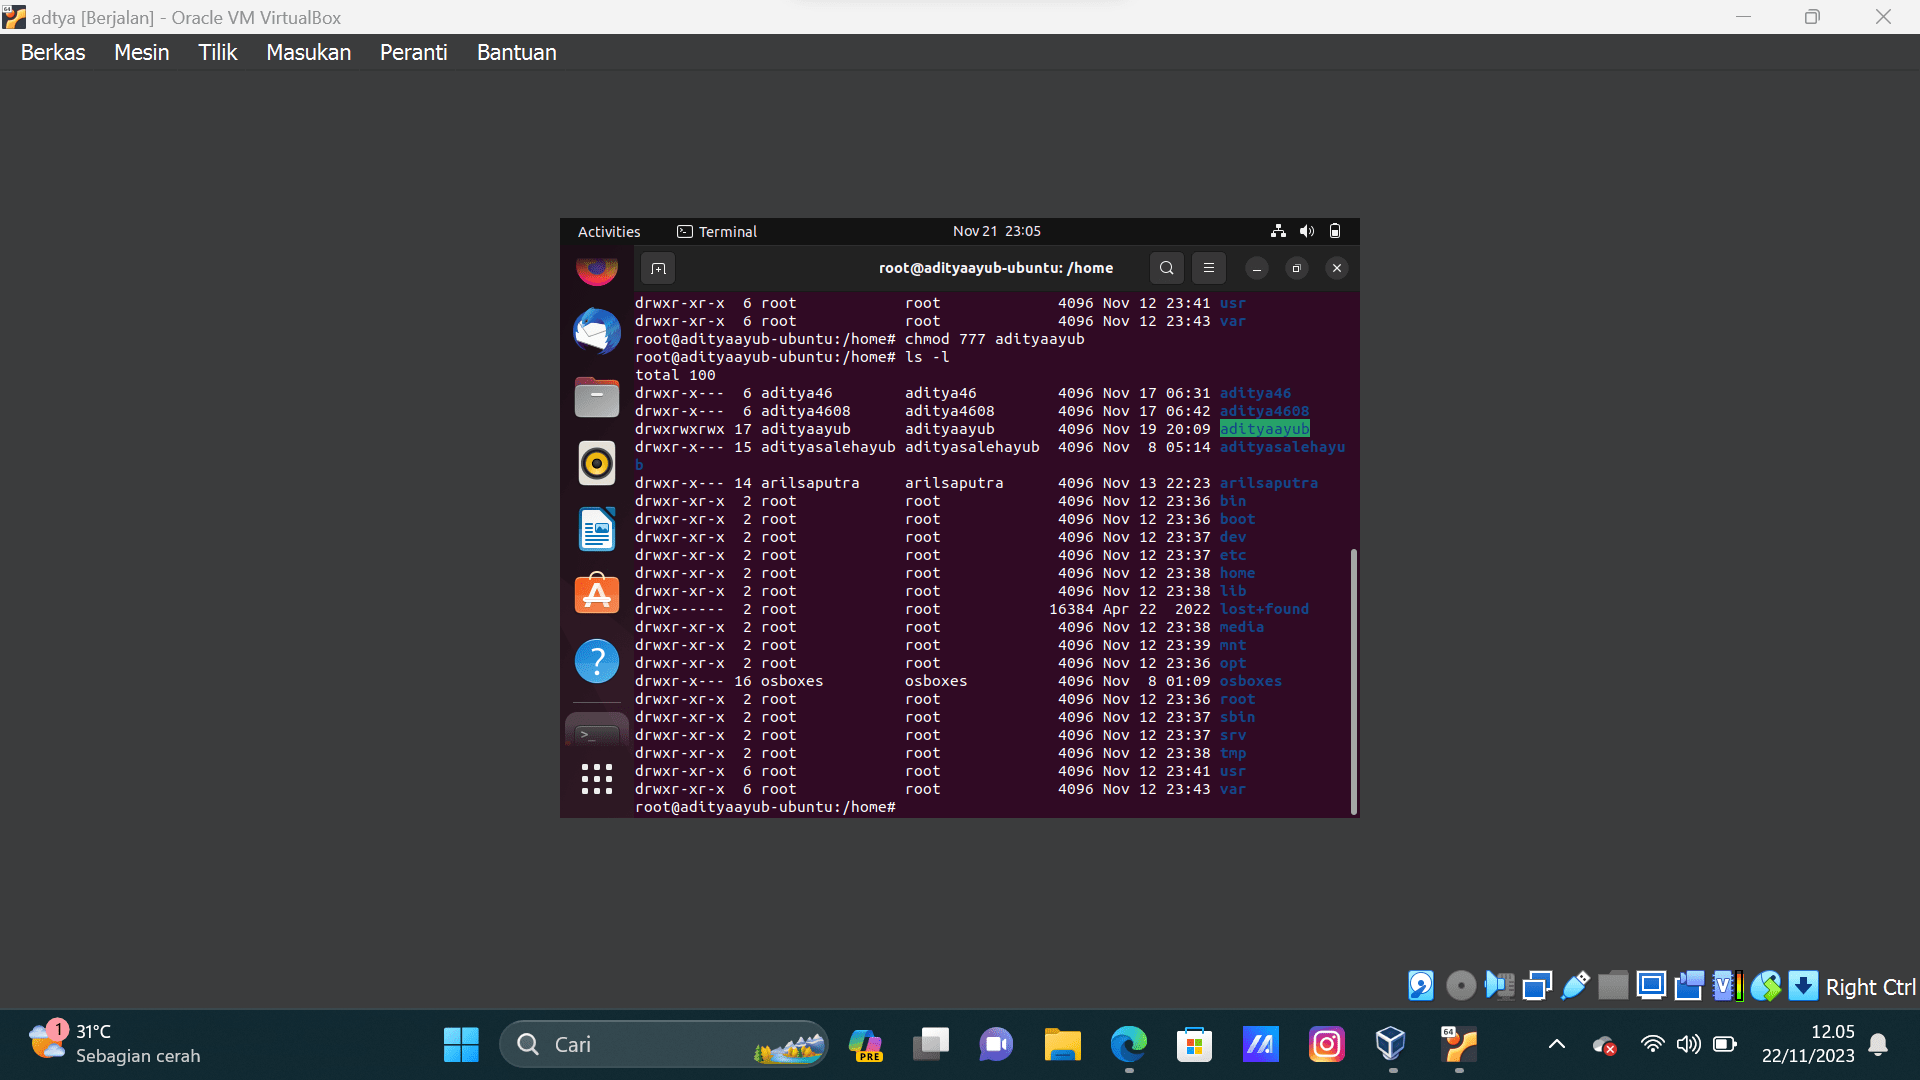Image resolution: width=1920 pixels, height=1080 pixels.
Task: Click VirtualBox recording indicator
Action: (x=1689, y=986)
